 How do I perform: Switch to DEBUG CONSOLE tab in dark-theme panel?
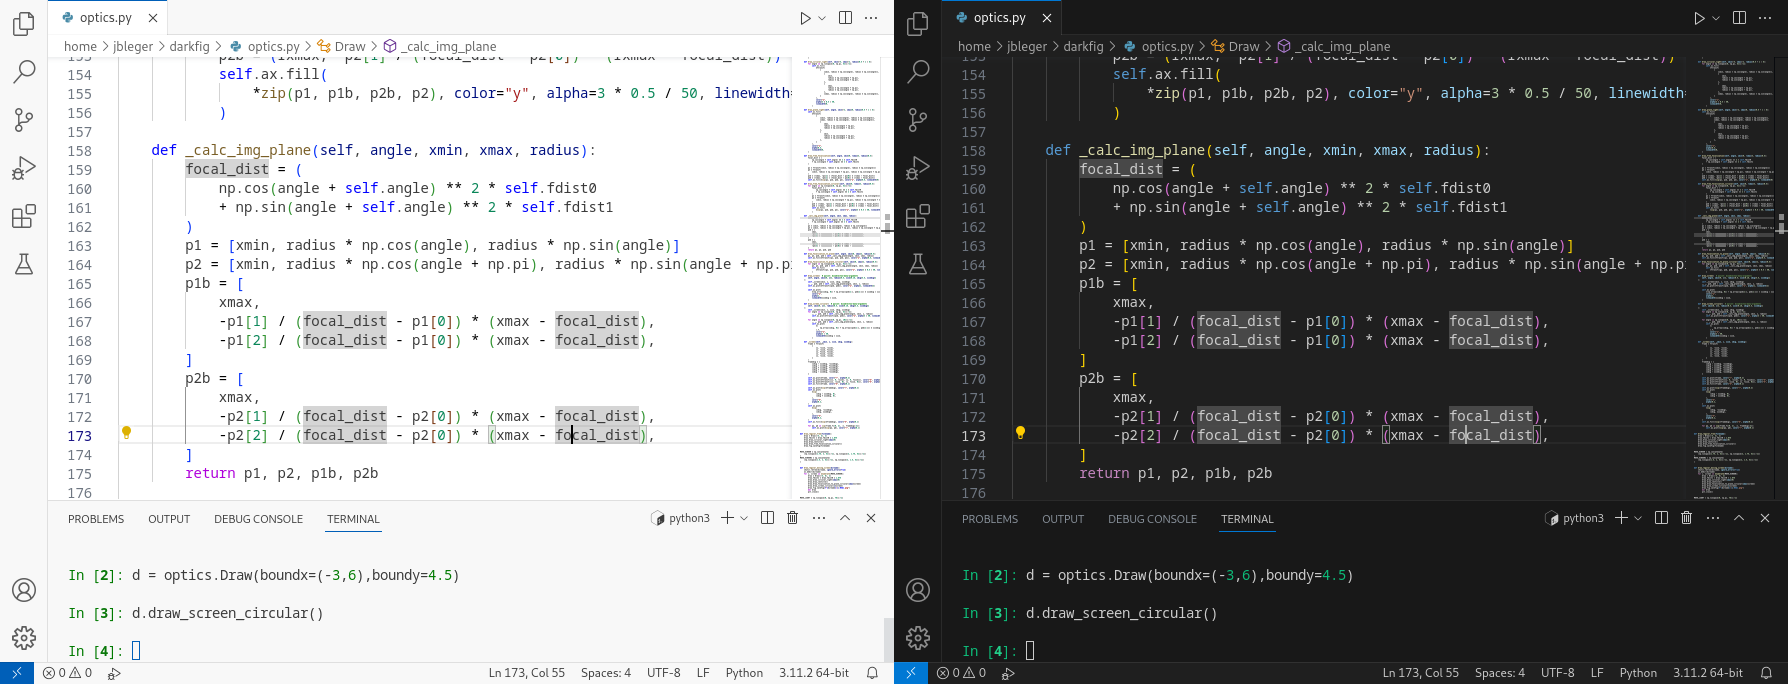(1152, 519)
